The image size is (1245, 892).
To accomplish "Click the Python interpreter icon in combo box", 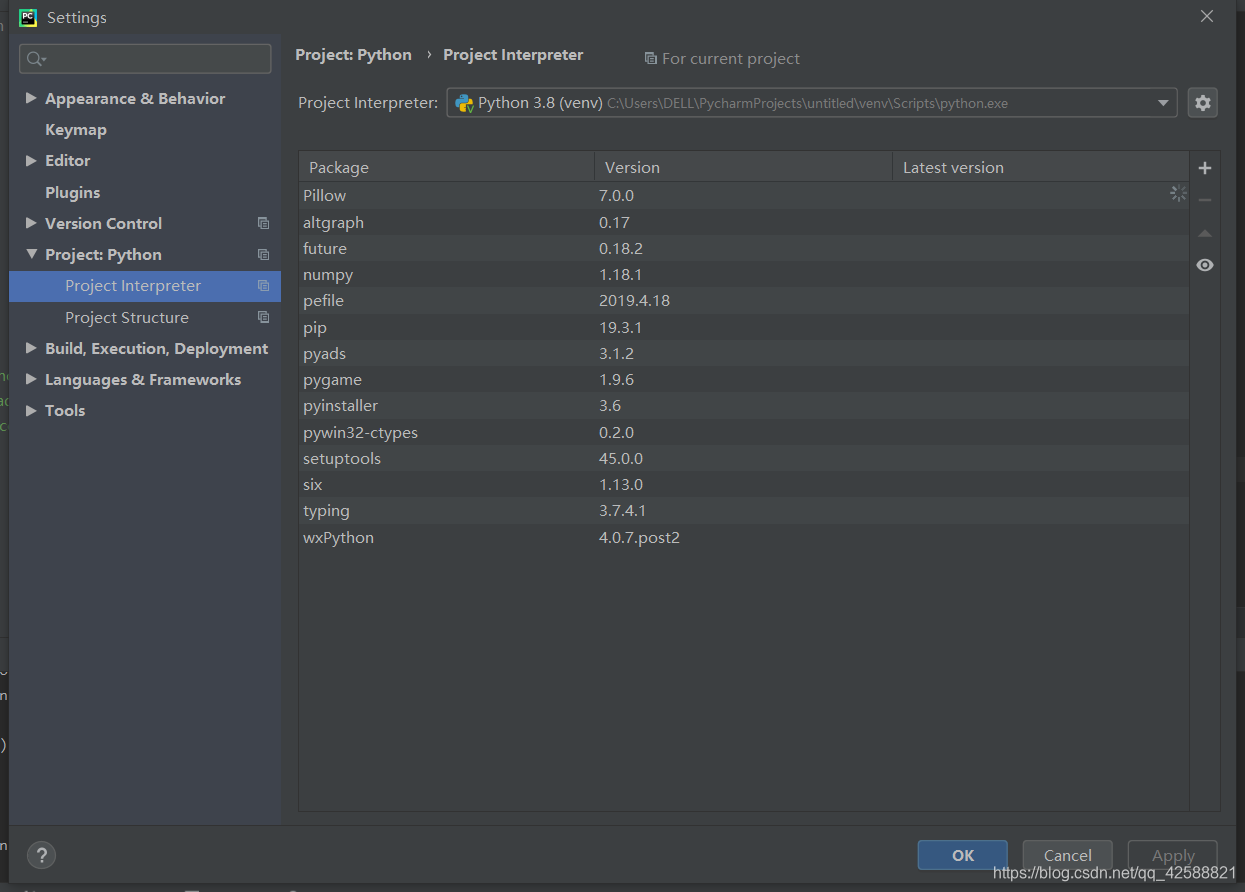I will tap(464, 103).
